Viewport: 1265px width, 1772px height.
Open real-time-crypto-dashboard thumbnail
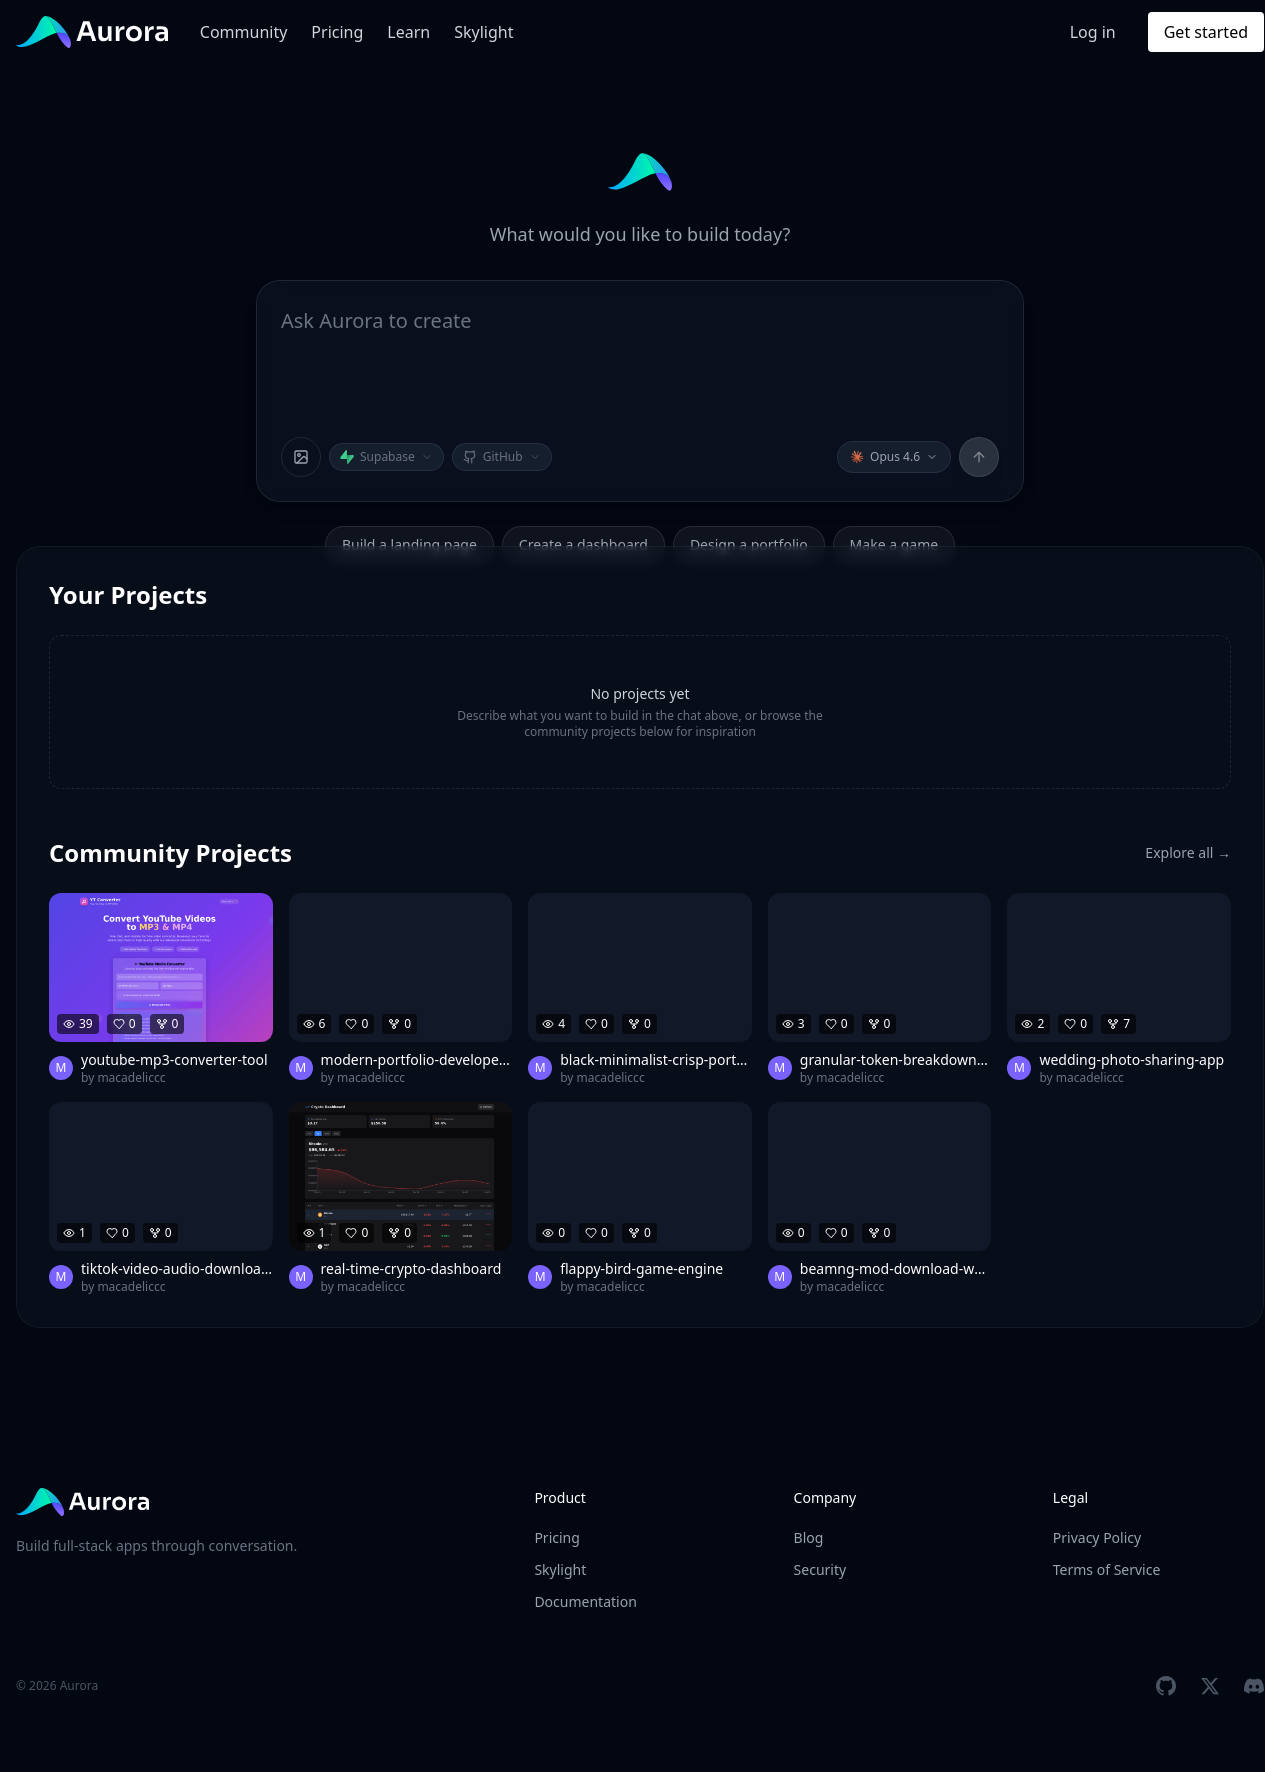click(x=400, y=1176)
